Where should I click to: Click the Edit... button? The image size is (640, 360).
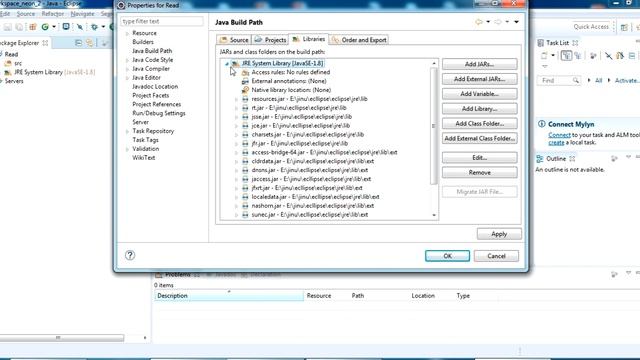pos(480,158)
